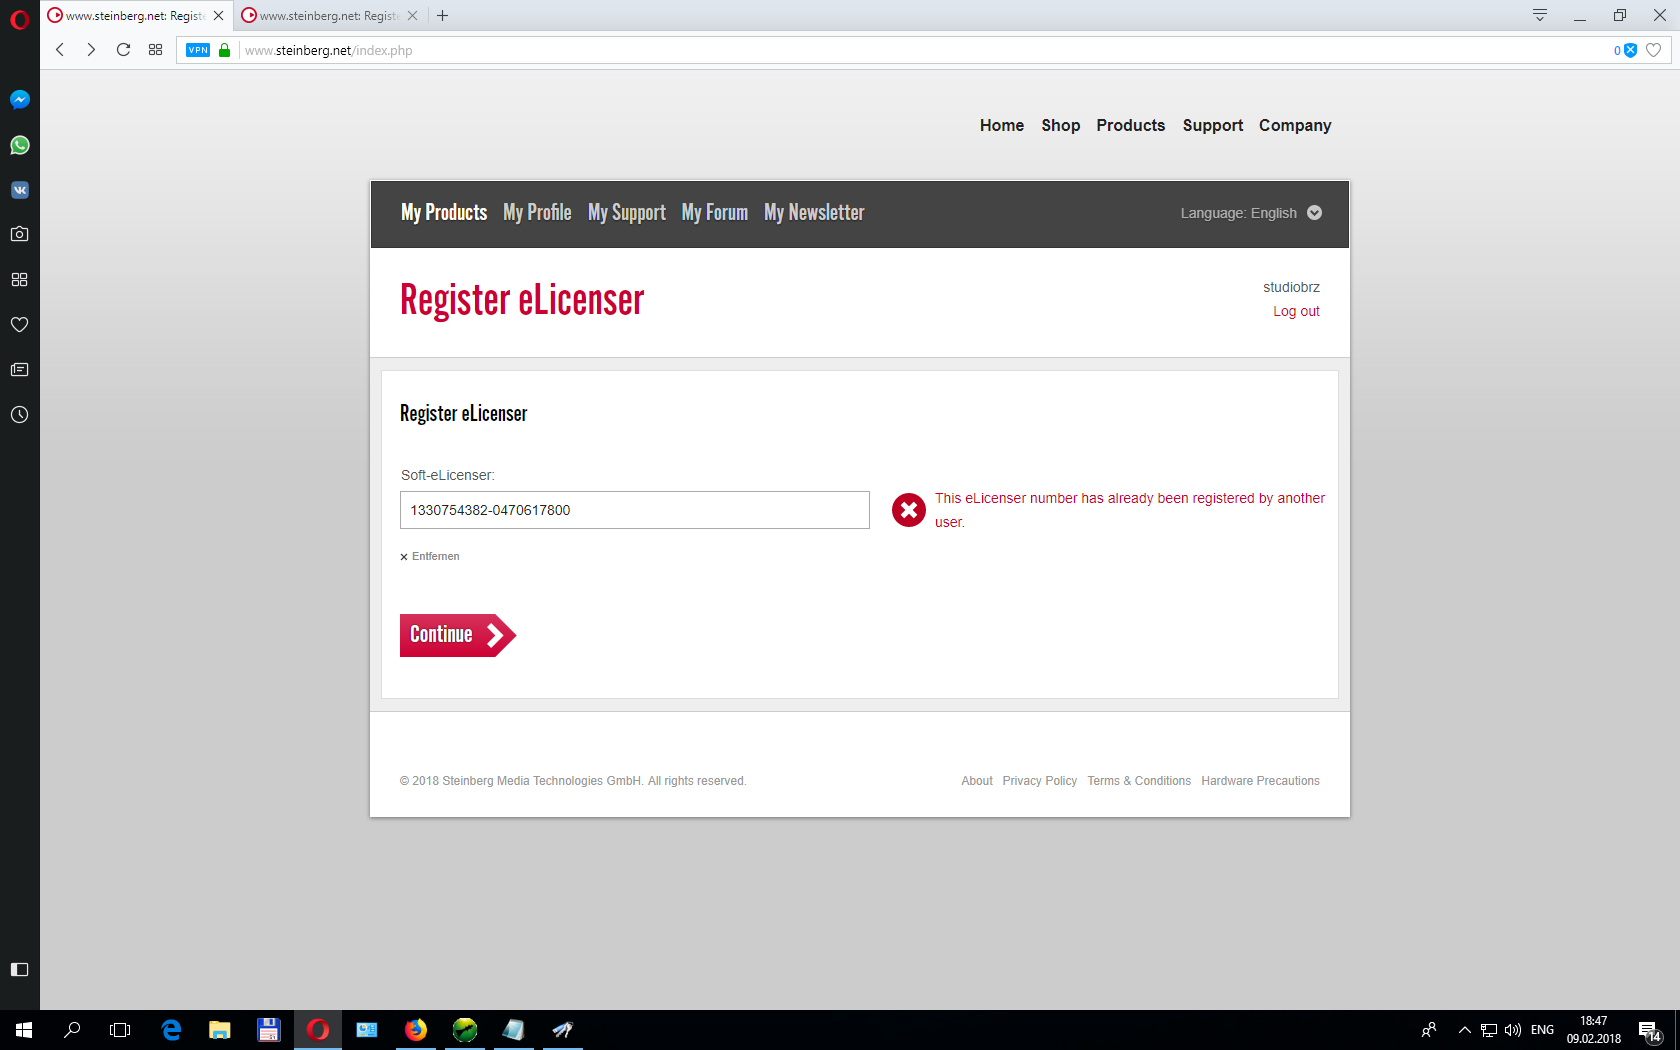
Task: Bookmark page with heart icon
Action: coord(1654,50)
